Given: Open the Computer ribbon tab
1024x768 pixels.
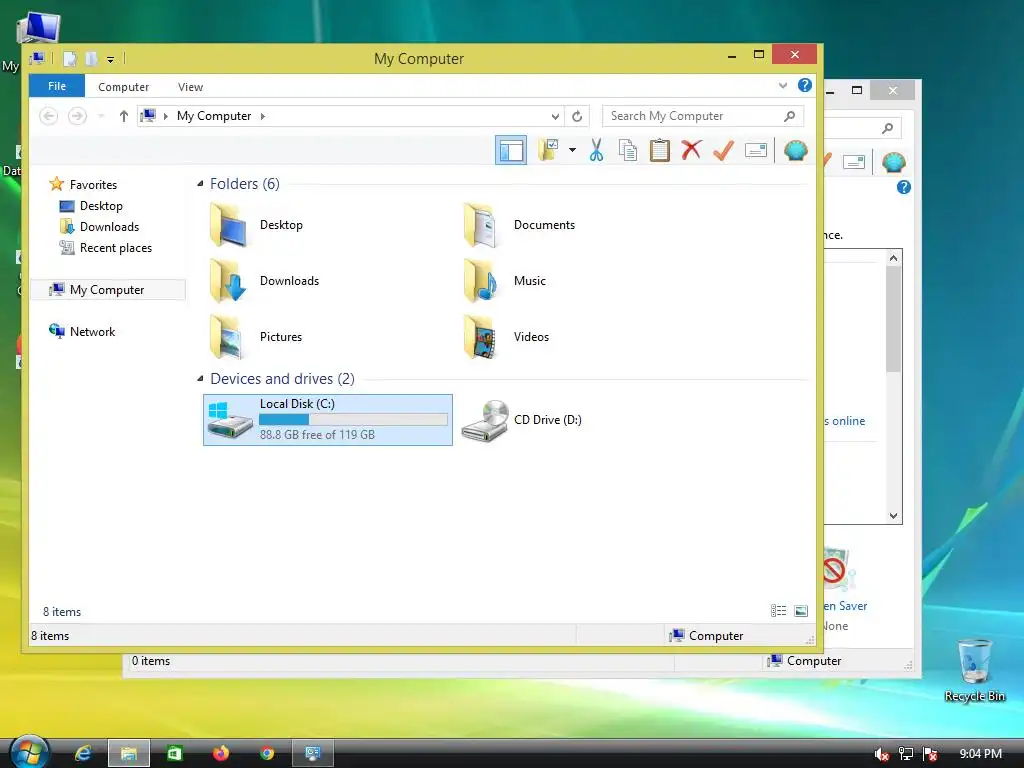Looking at the screenshot, I should point(123,87).
